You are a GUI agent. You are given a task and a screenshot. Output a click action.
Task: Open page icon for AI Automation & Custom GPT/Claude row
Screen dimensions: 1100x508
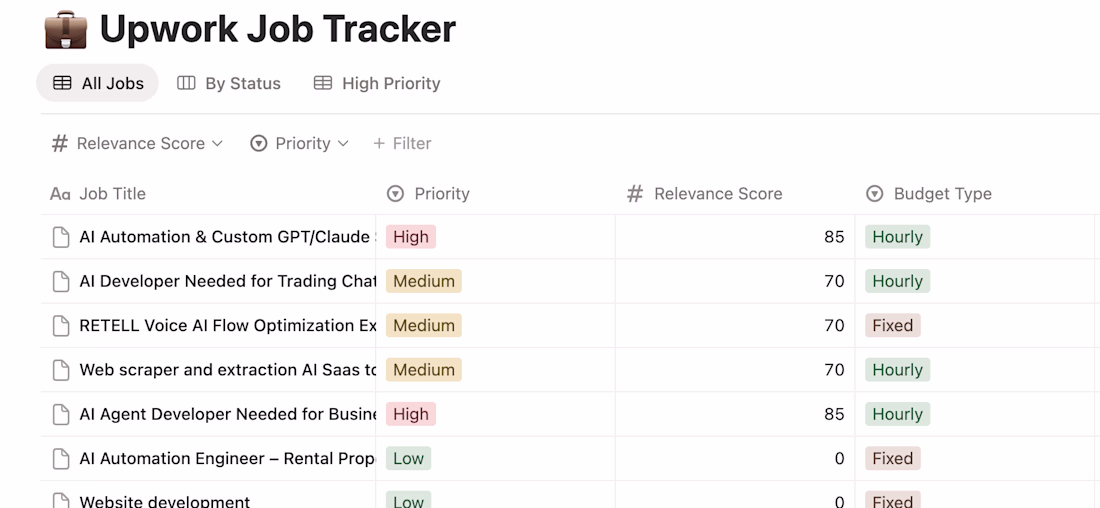click(61, 237)
